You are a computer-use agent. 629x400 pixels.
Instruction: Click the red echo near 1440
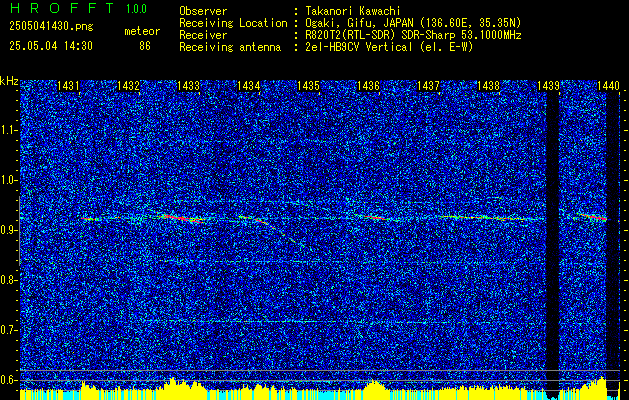[x=595, y=217]
